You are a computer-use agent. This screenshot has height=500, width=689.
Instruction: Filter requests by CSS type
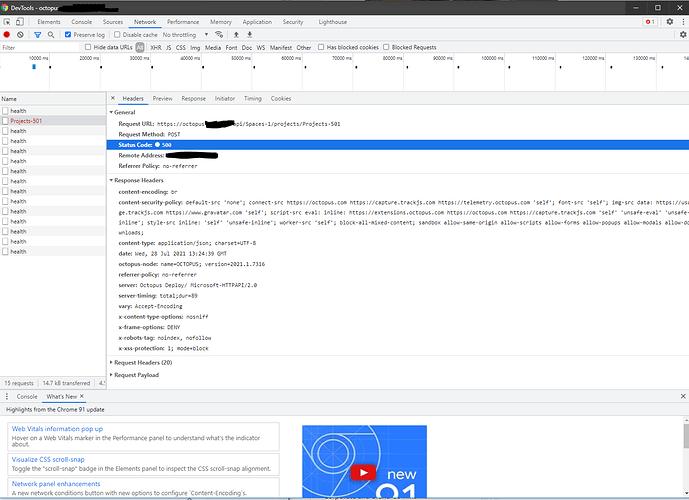click(181, 47)
